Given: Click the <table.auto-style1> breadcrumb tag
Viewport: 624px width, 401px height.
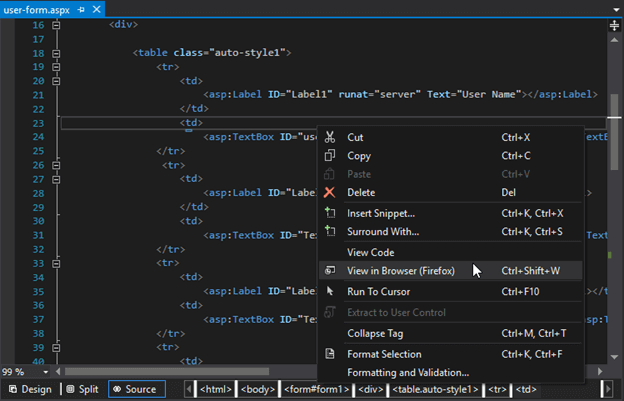Looking at the screenshot, I should coord(432,389).
